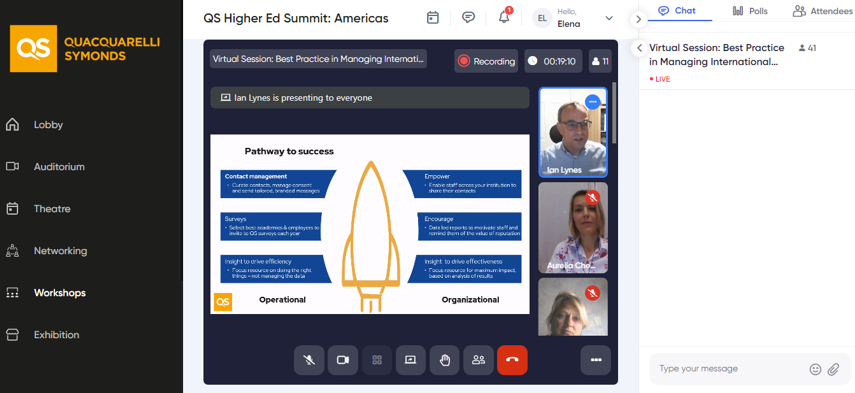The width and height of the screenshot is (855, 393).
Task: Select Aurelia's video thumbnail
Action: point(573,228)
